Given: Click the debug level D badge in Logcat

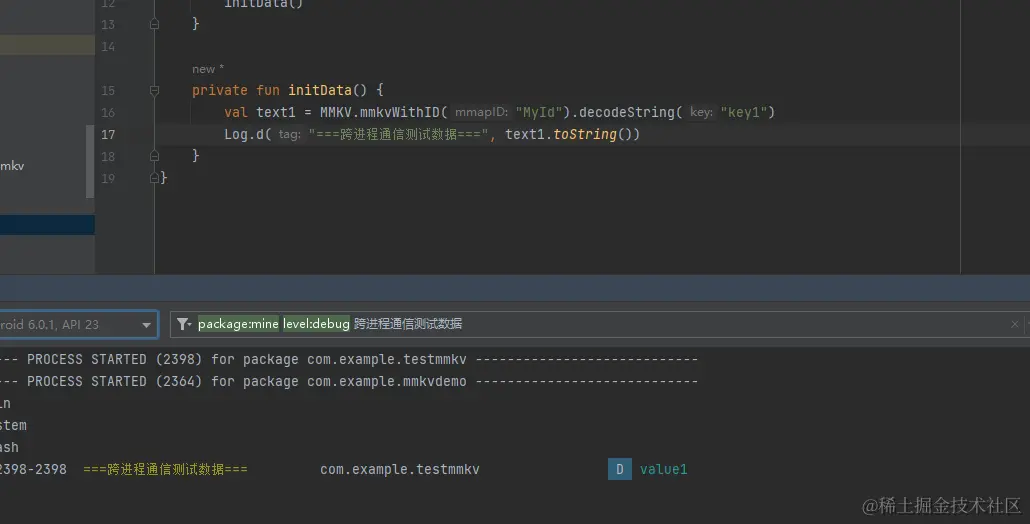Looking at the screenshot, I should click(619, 469).
